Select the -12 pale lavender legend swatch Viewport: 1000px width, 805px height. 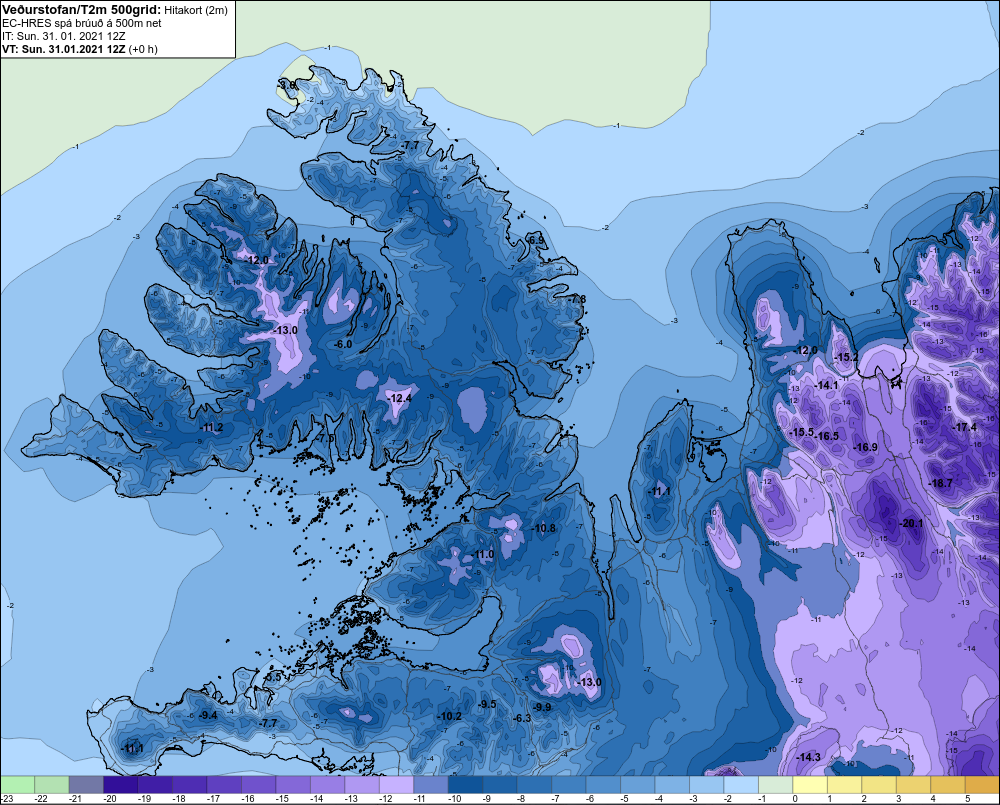click(x=396, y=785)
